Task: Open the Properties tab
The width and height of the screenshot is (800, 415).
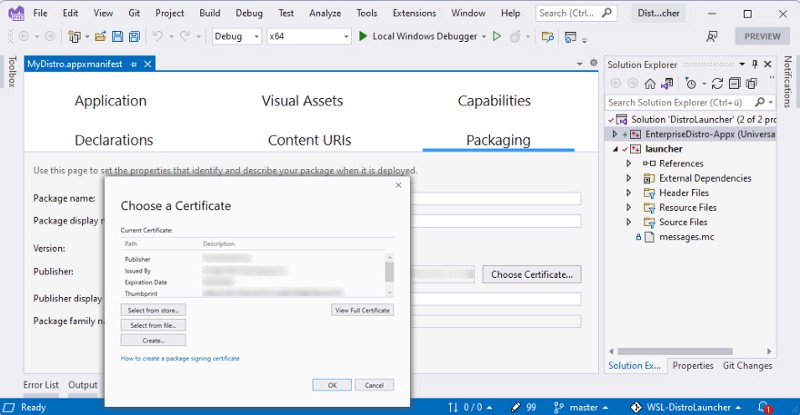Action: click(x=693, y=365)
